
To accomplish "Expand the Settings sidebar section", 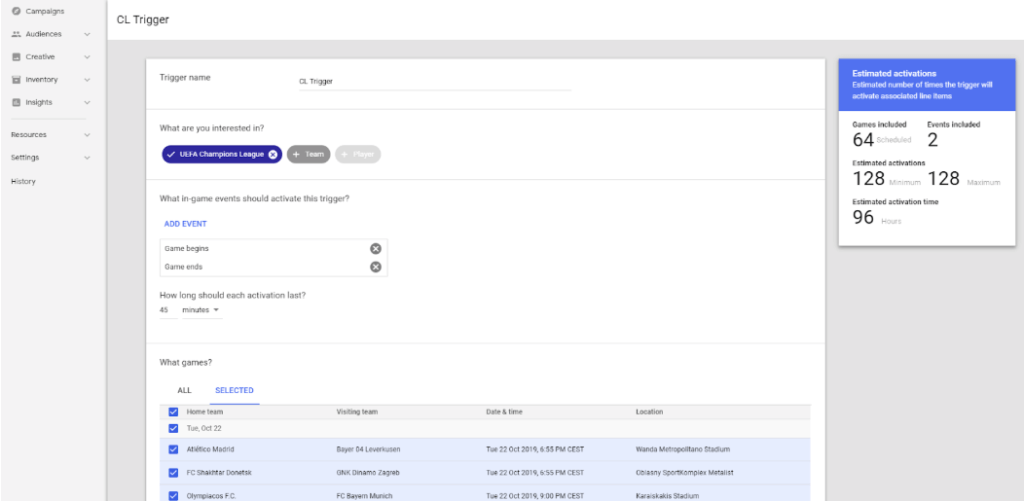I will click(50, 157).
